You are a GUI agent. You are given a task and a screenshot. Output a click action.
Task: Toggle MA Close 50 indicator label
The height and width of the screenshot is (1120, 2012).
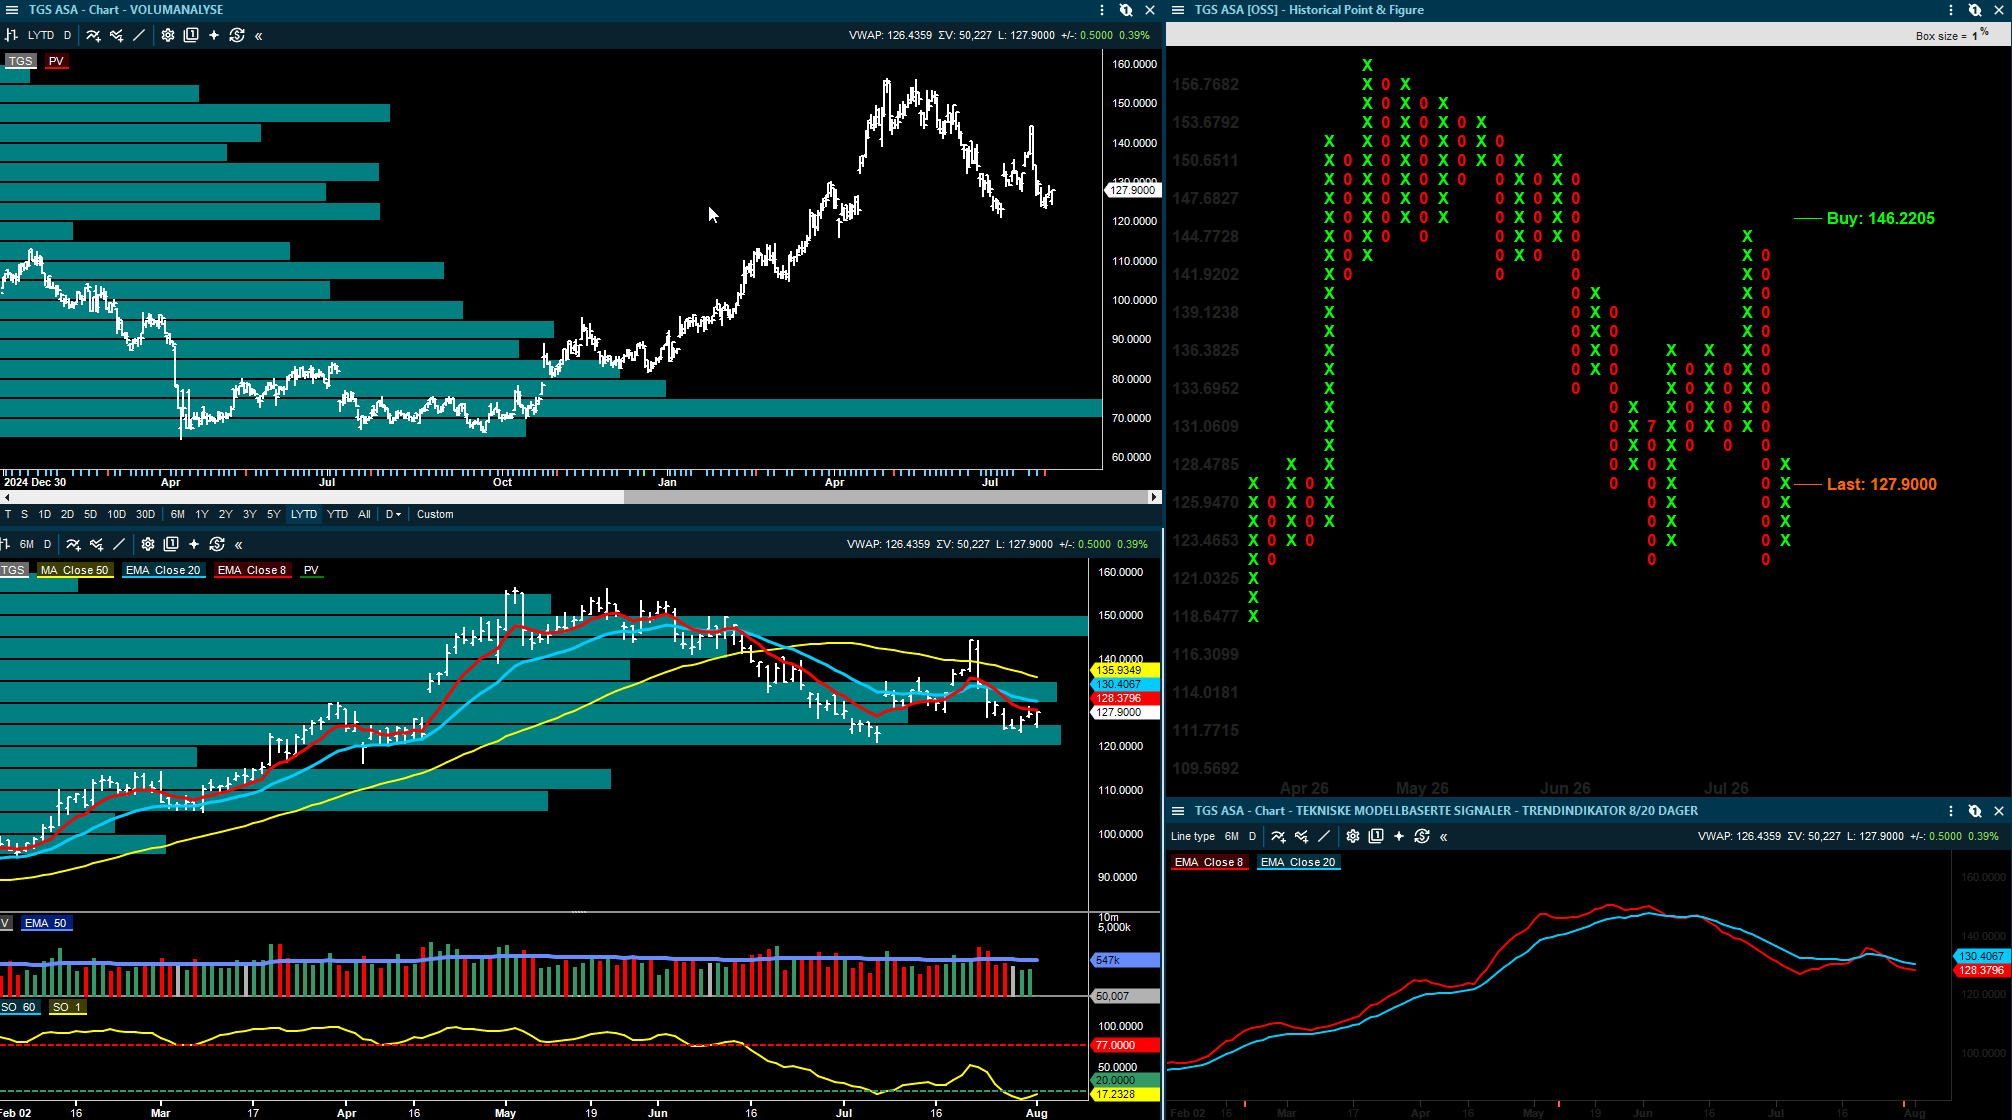click(x=75, y=570)
